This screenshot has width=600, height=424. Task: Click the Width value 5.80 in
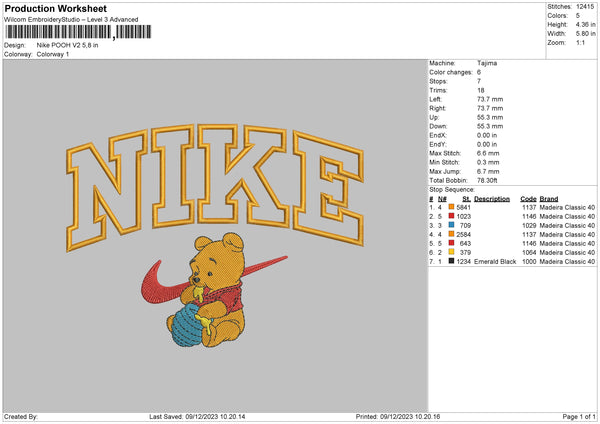585,34
